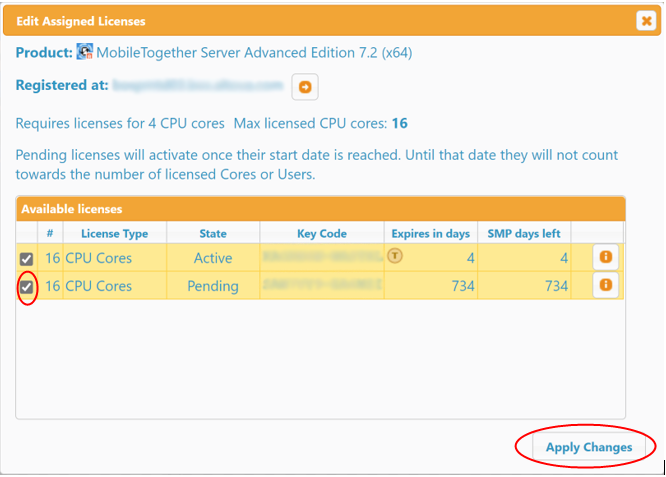Uncheck the Active license checkbox
666x477 pixels.
pos(28,258)
